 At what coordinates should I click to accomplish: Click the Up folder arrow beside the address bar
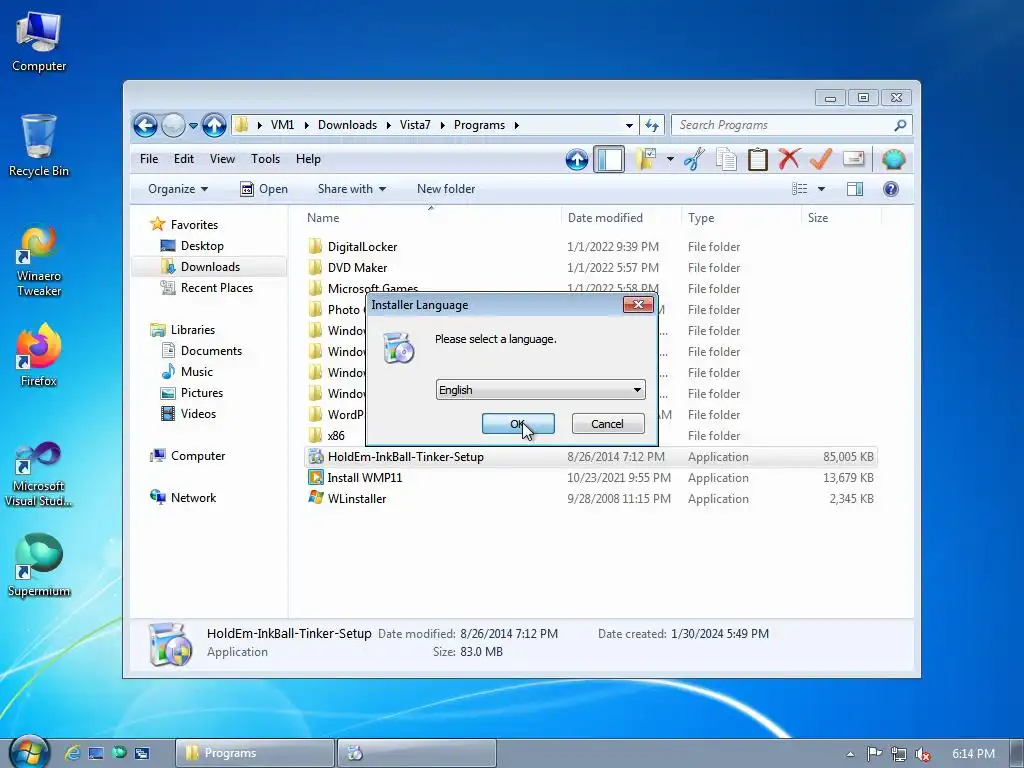pyautogui.click(x=214, y=125)
